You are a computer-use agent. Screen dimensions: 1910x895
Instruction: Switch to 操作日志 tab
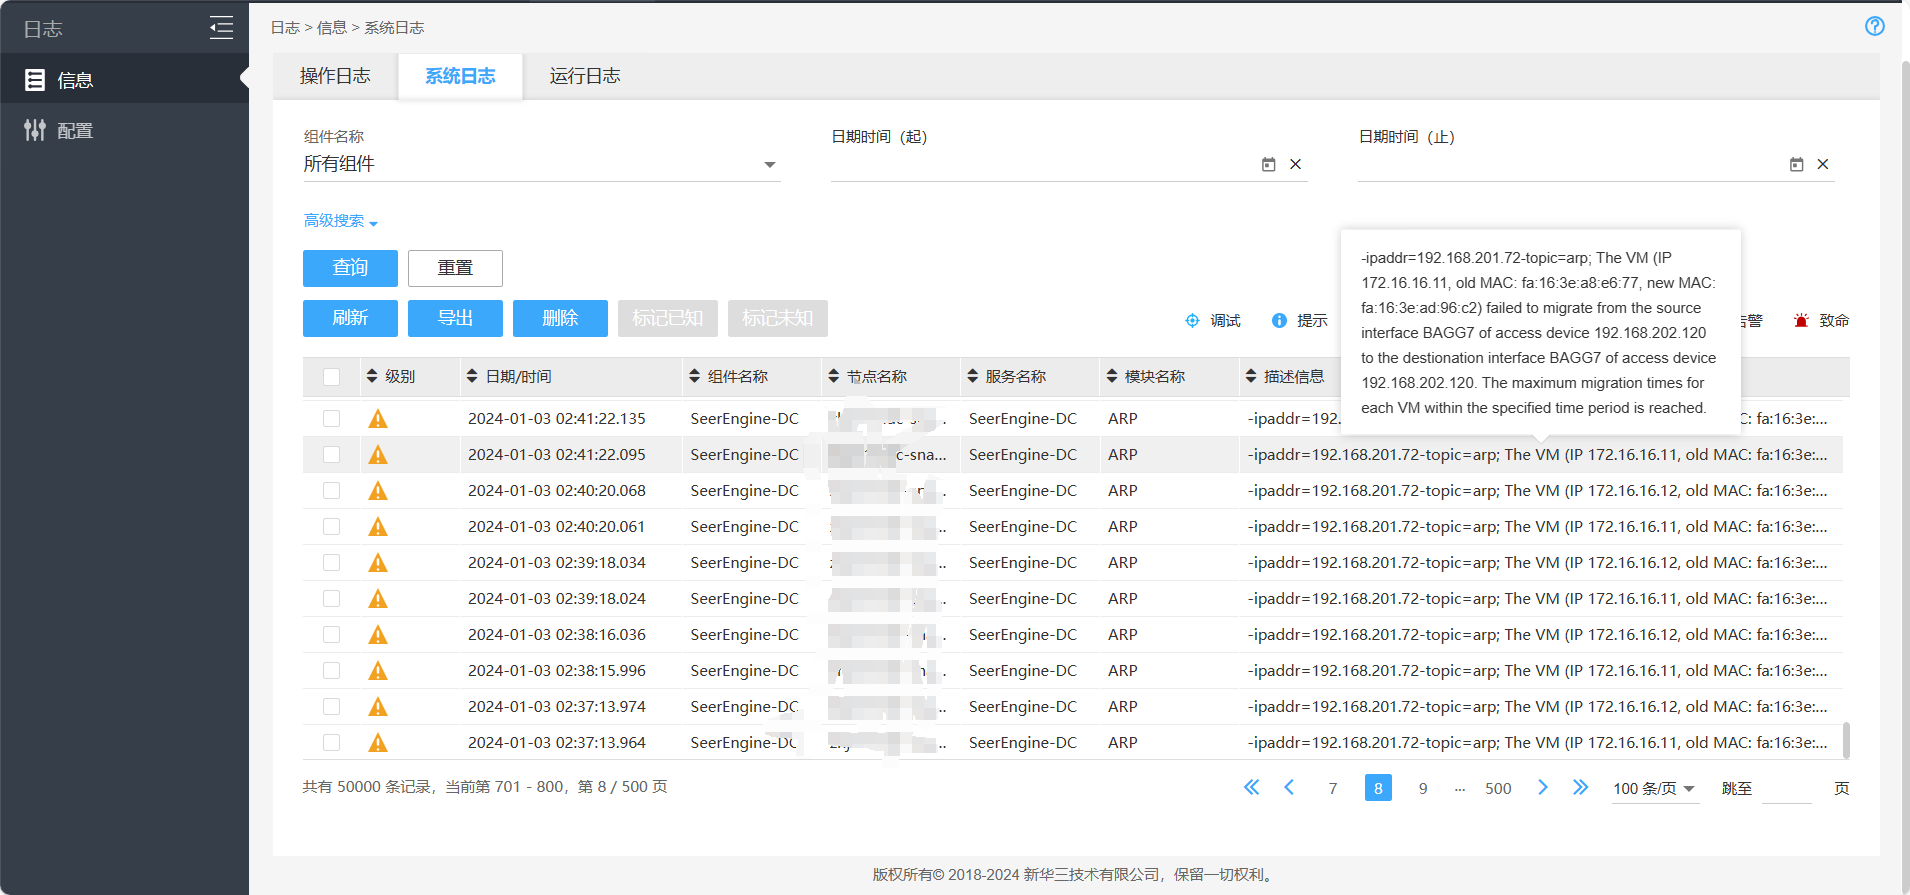point(335,76)
